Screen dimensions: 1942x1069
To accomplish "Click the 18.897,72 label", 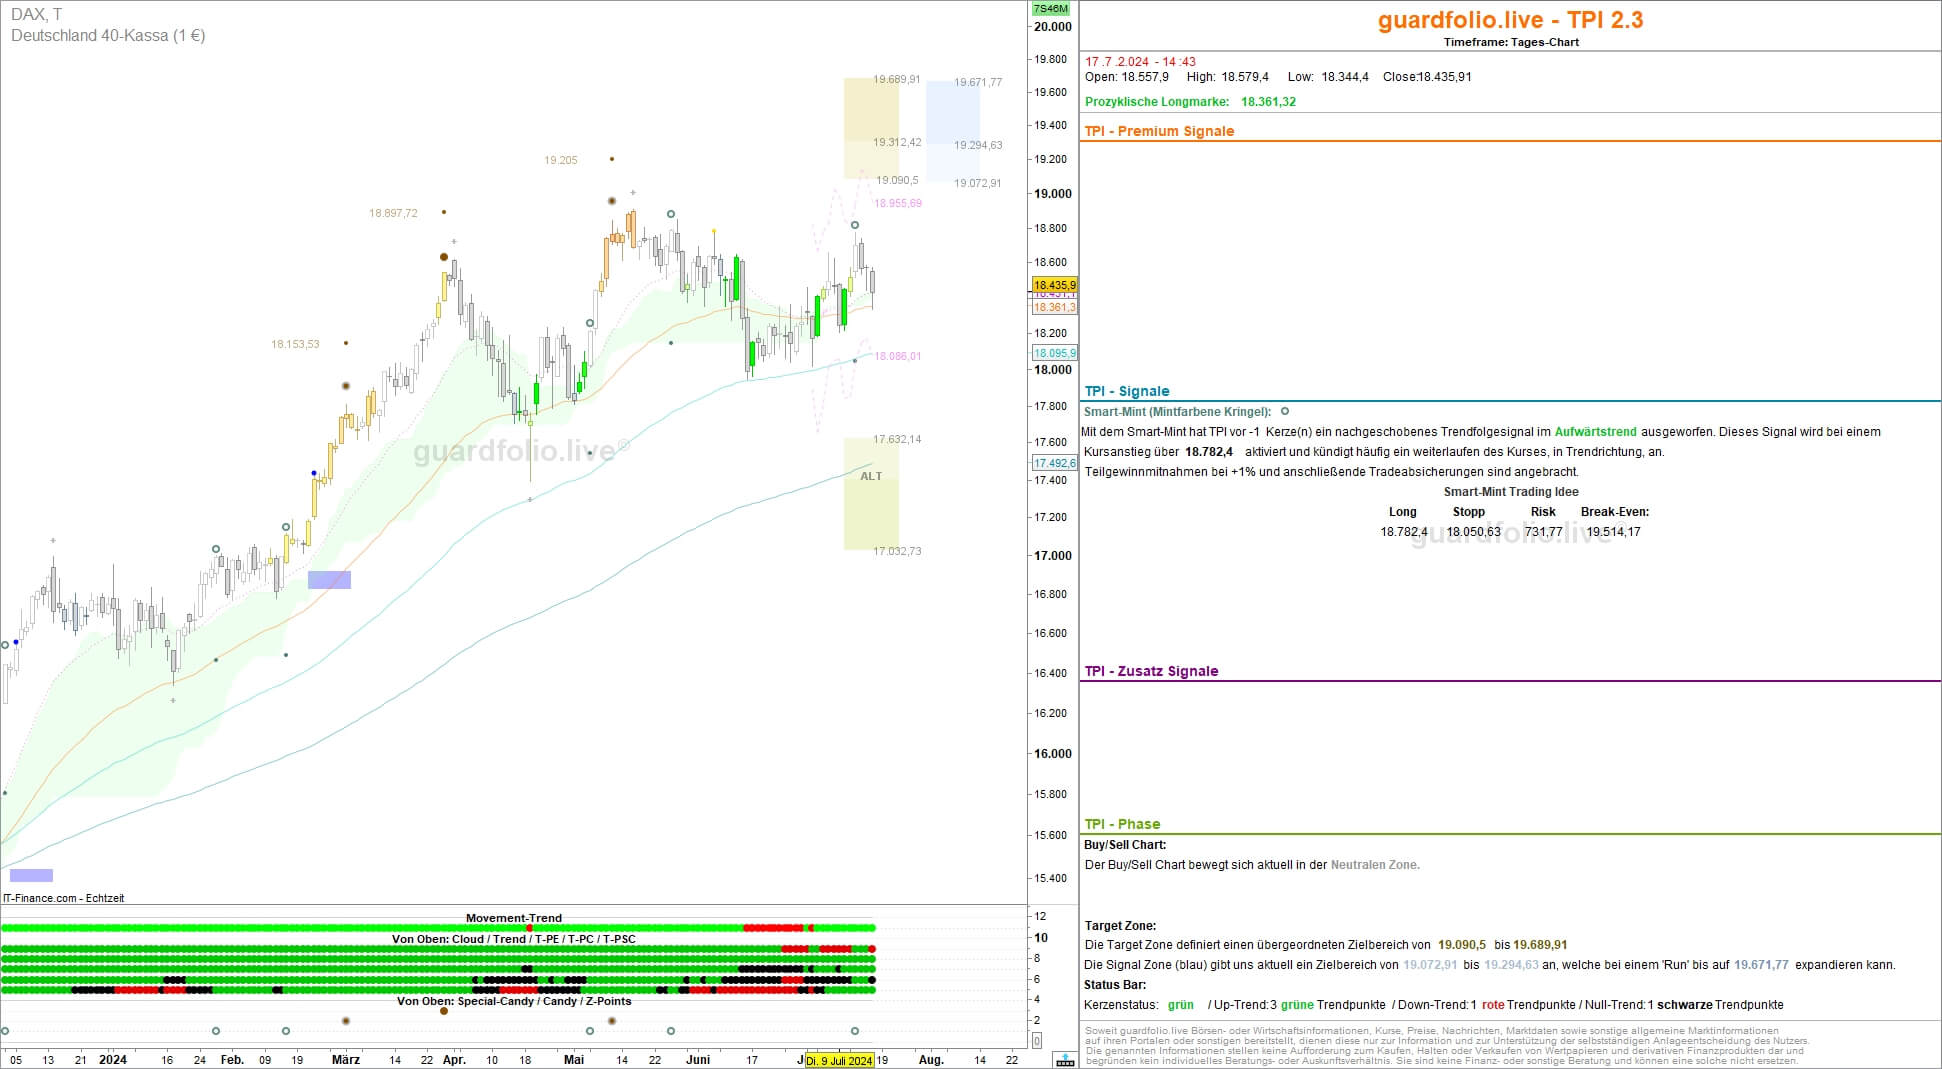I will 393,213.
